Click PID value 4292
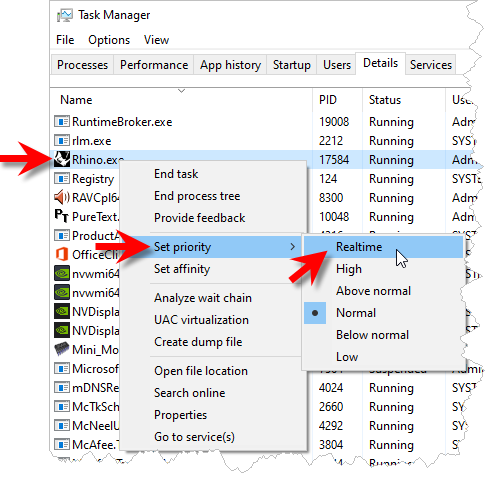 [x=331, y=426]
